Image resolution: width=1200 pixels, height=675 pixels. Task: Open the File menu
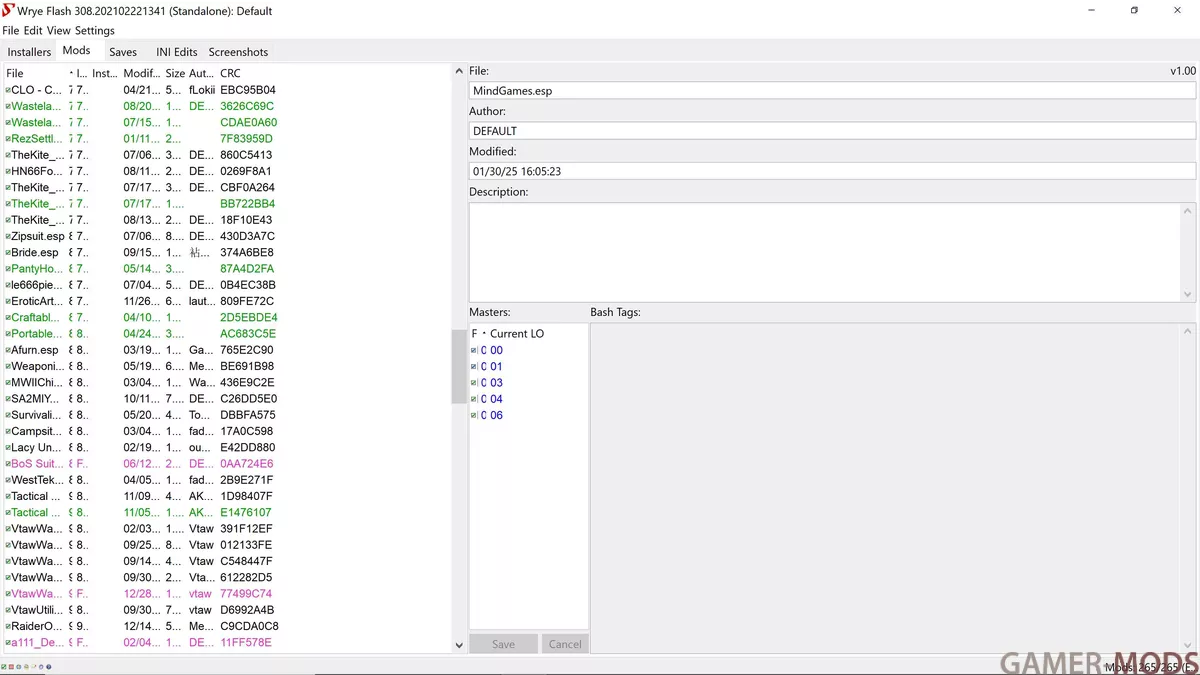point(11,31)
